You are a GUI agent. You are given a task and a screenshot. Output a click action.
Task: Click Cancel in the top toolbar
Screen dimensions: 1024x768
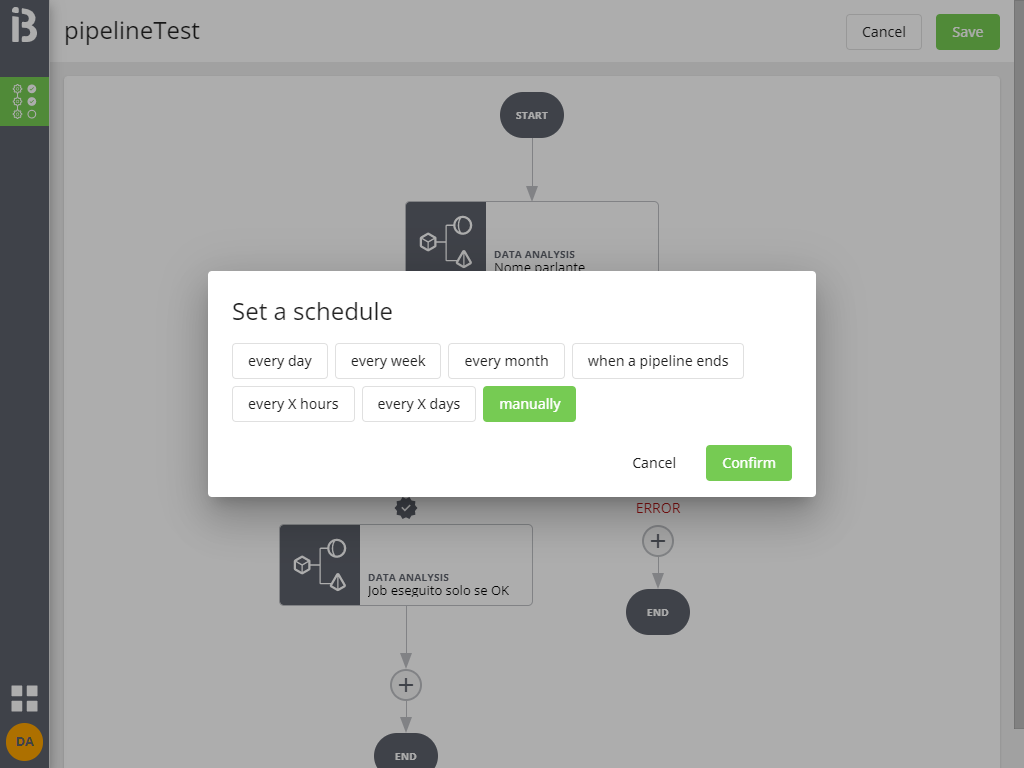tap(883, 31)
